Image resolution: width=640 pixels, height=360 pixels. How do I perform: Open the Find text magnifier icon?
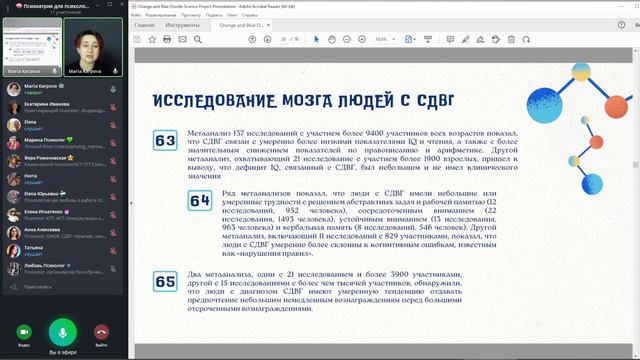198,40
